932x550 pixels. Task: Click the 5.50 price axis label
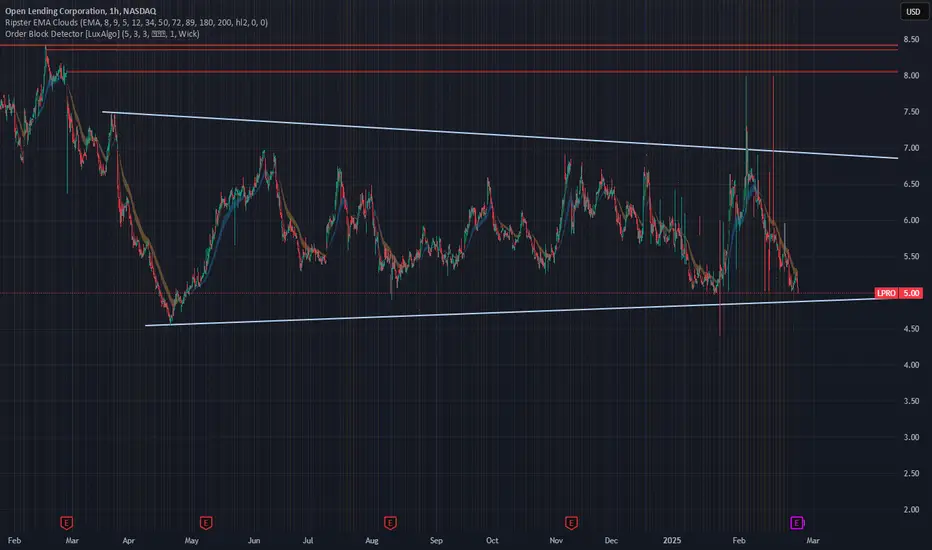pyautogui.click(x=911, y=257)
